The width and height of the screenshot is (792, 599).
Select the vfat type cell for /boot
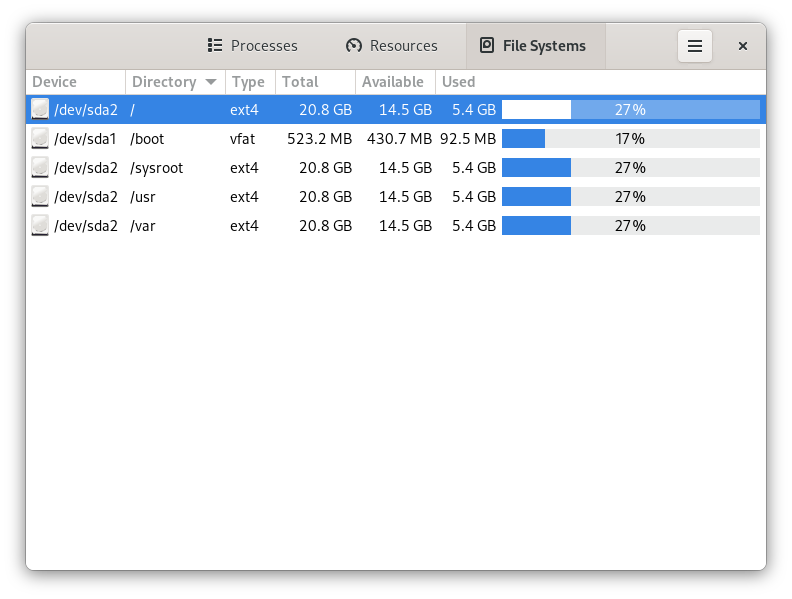tap(243, 138)
